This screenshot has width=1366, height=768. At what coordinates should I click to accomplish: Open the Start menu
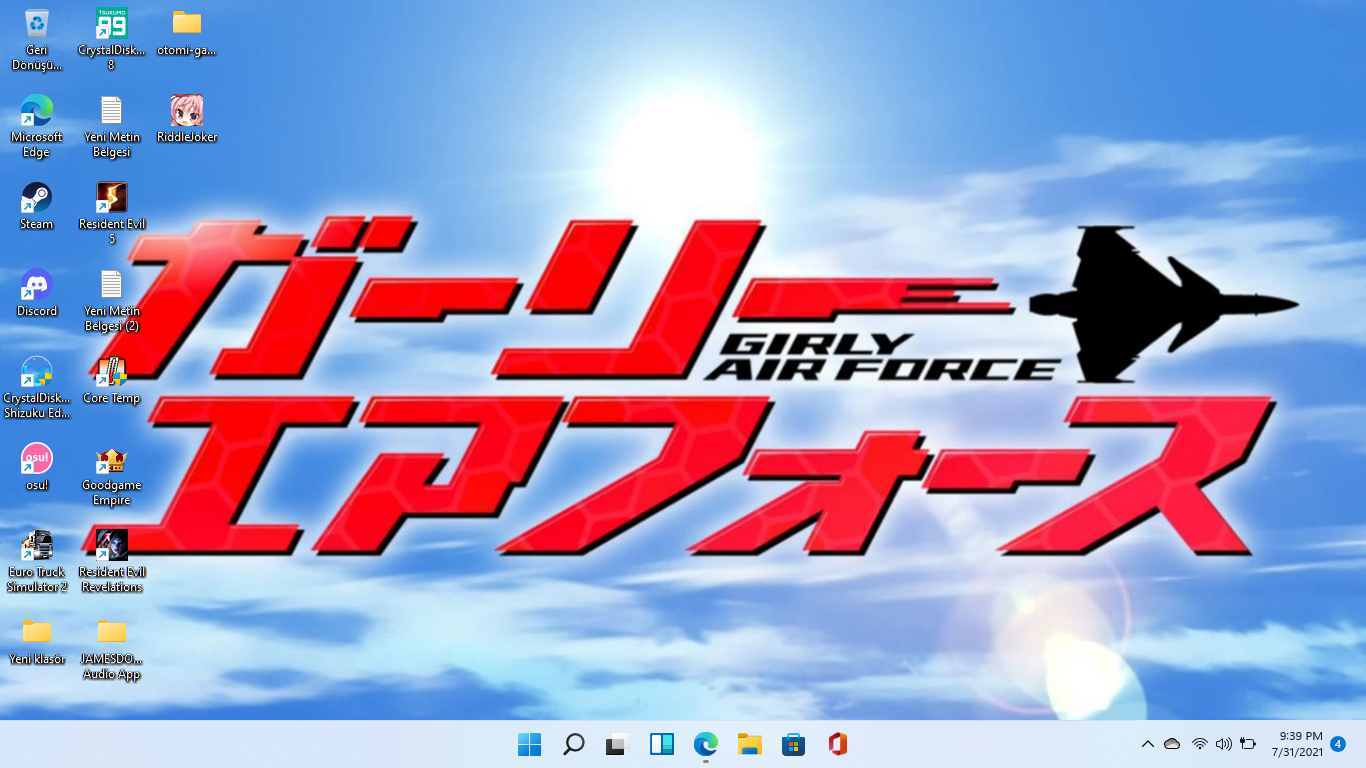[x=529, y=744]
